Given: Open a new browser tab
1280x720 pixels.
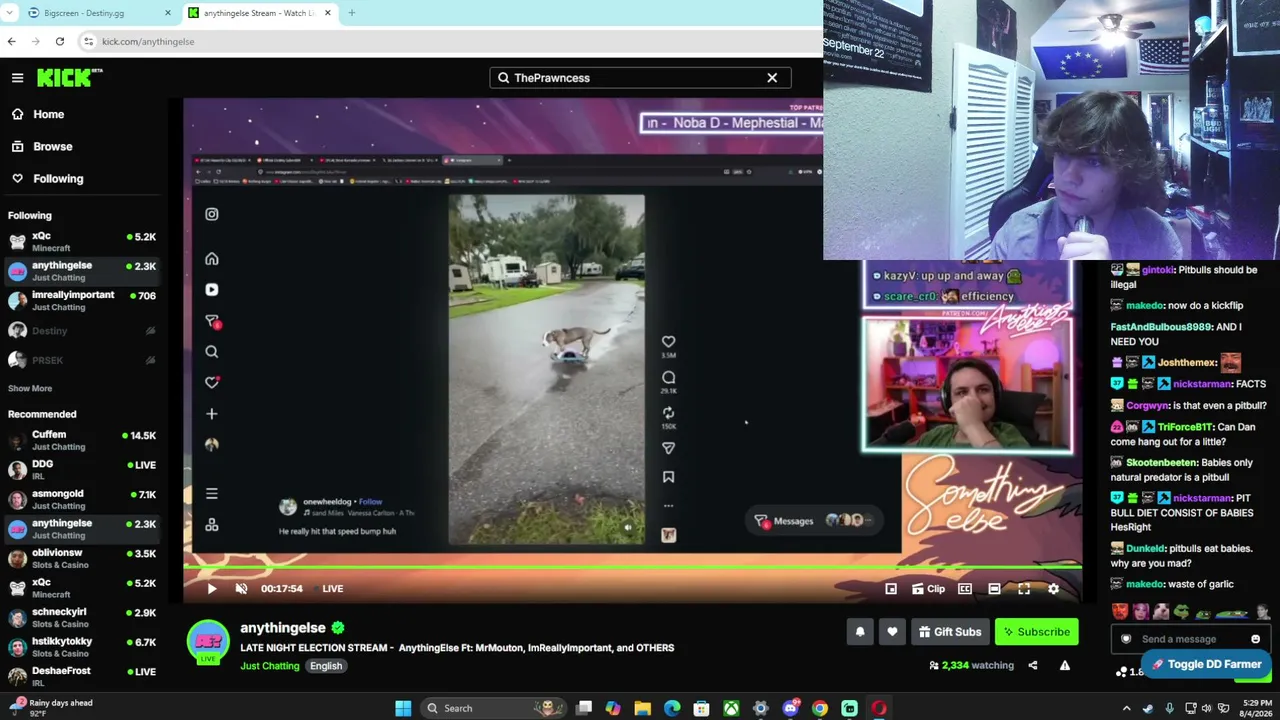Looking at the screenshot, I should coord(351,13).
